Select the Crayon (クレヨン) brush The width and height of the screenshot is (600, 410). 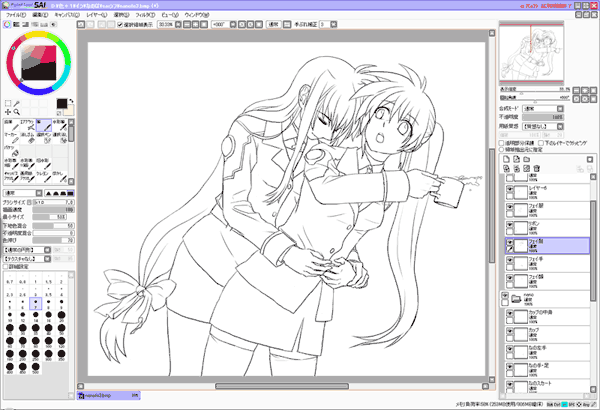[x=43, y=177]
